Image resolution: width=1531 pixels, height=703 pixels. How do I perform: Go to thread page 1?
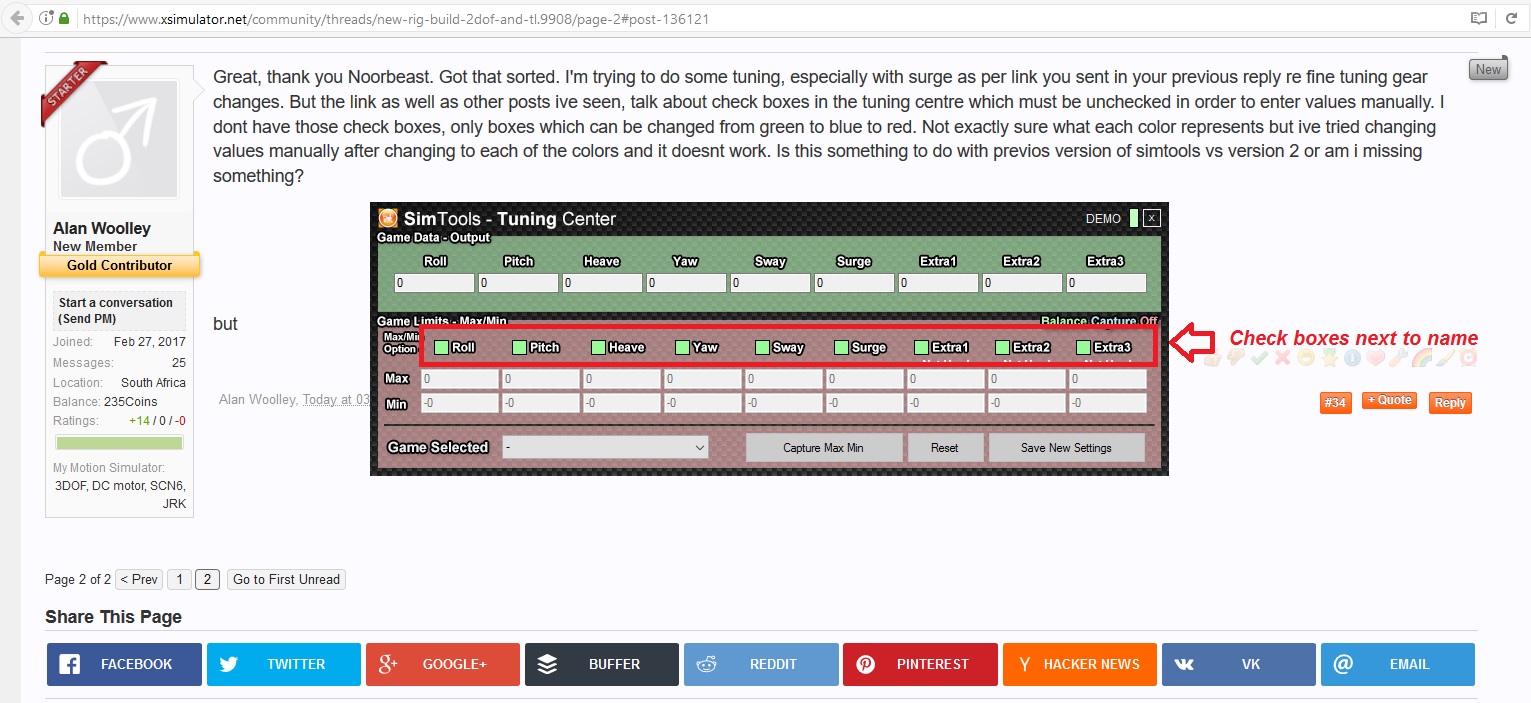point(179,579)
